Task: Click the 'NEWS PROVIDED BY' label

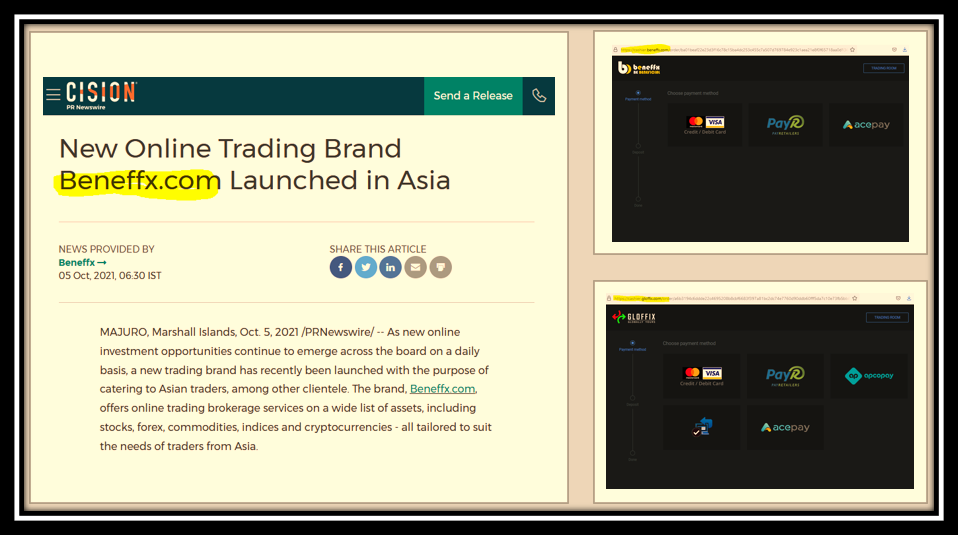Action: [106, 249]
